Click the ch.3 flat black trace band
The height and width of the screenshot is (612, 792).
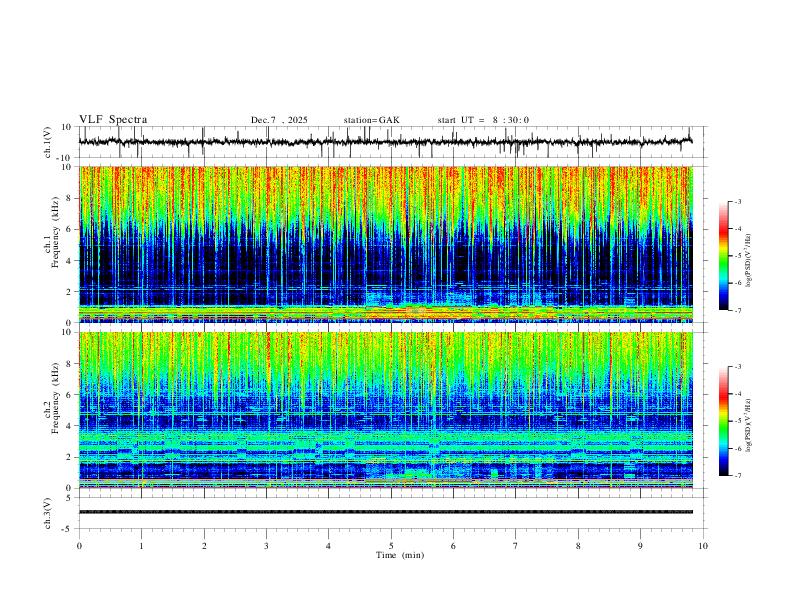coord(385,512)
